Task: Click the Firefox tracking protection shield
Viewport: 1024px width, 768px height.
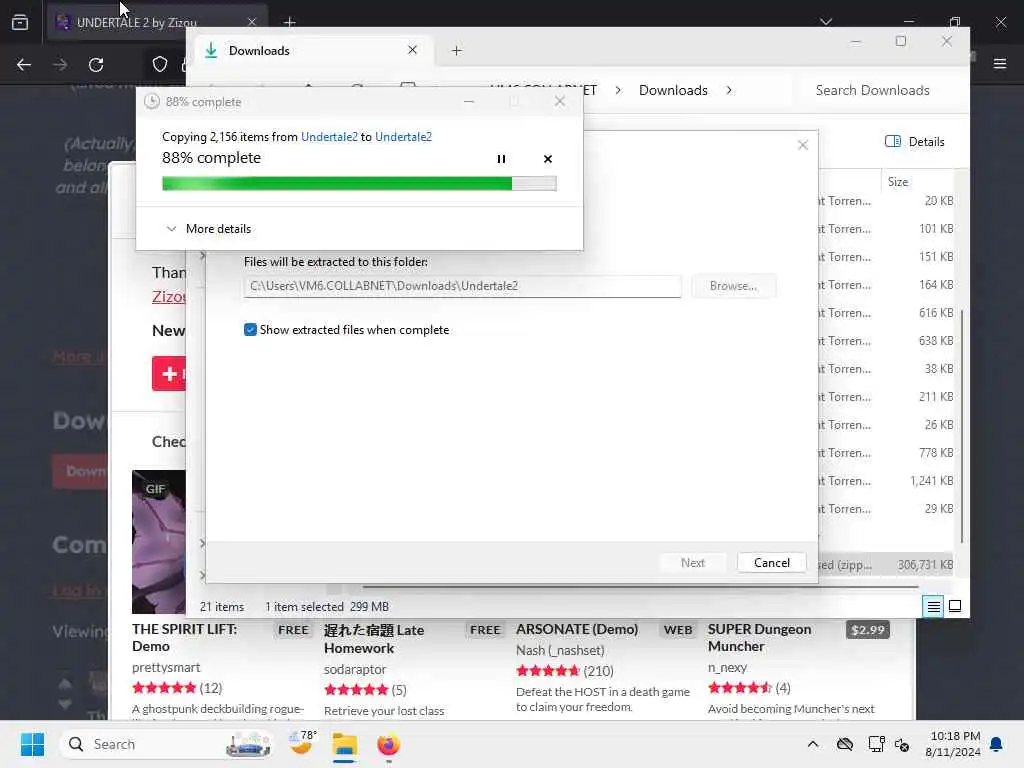Action: (160, 64)
